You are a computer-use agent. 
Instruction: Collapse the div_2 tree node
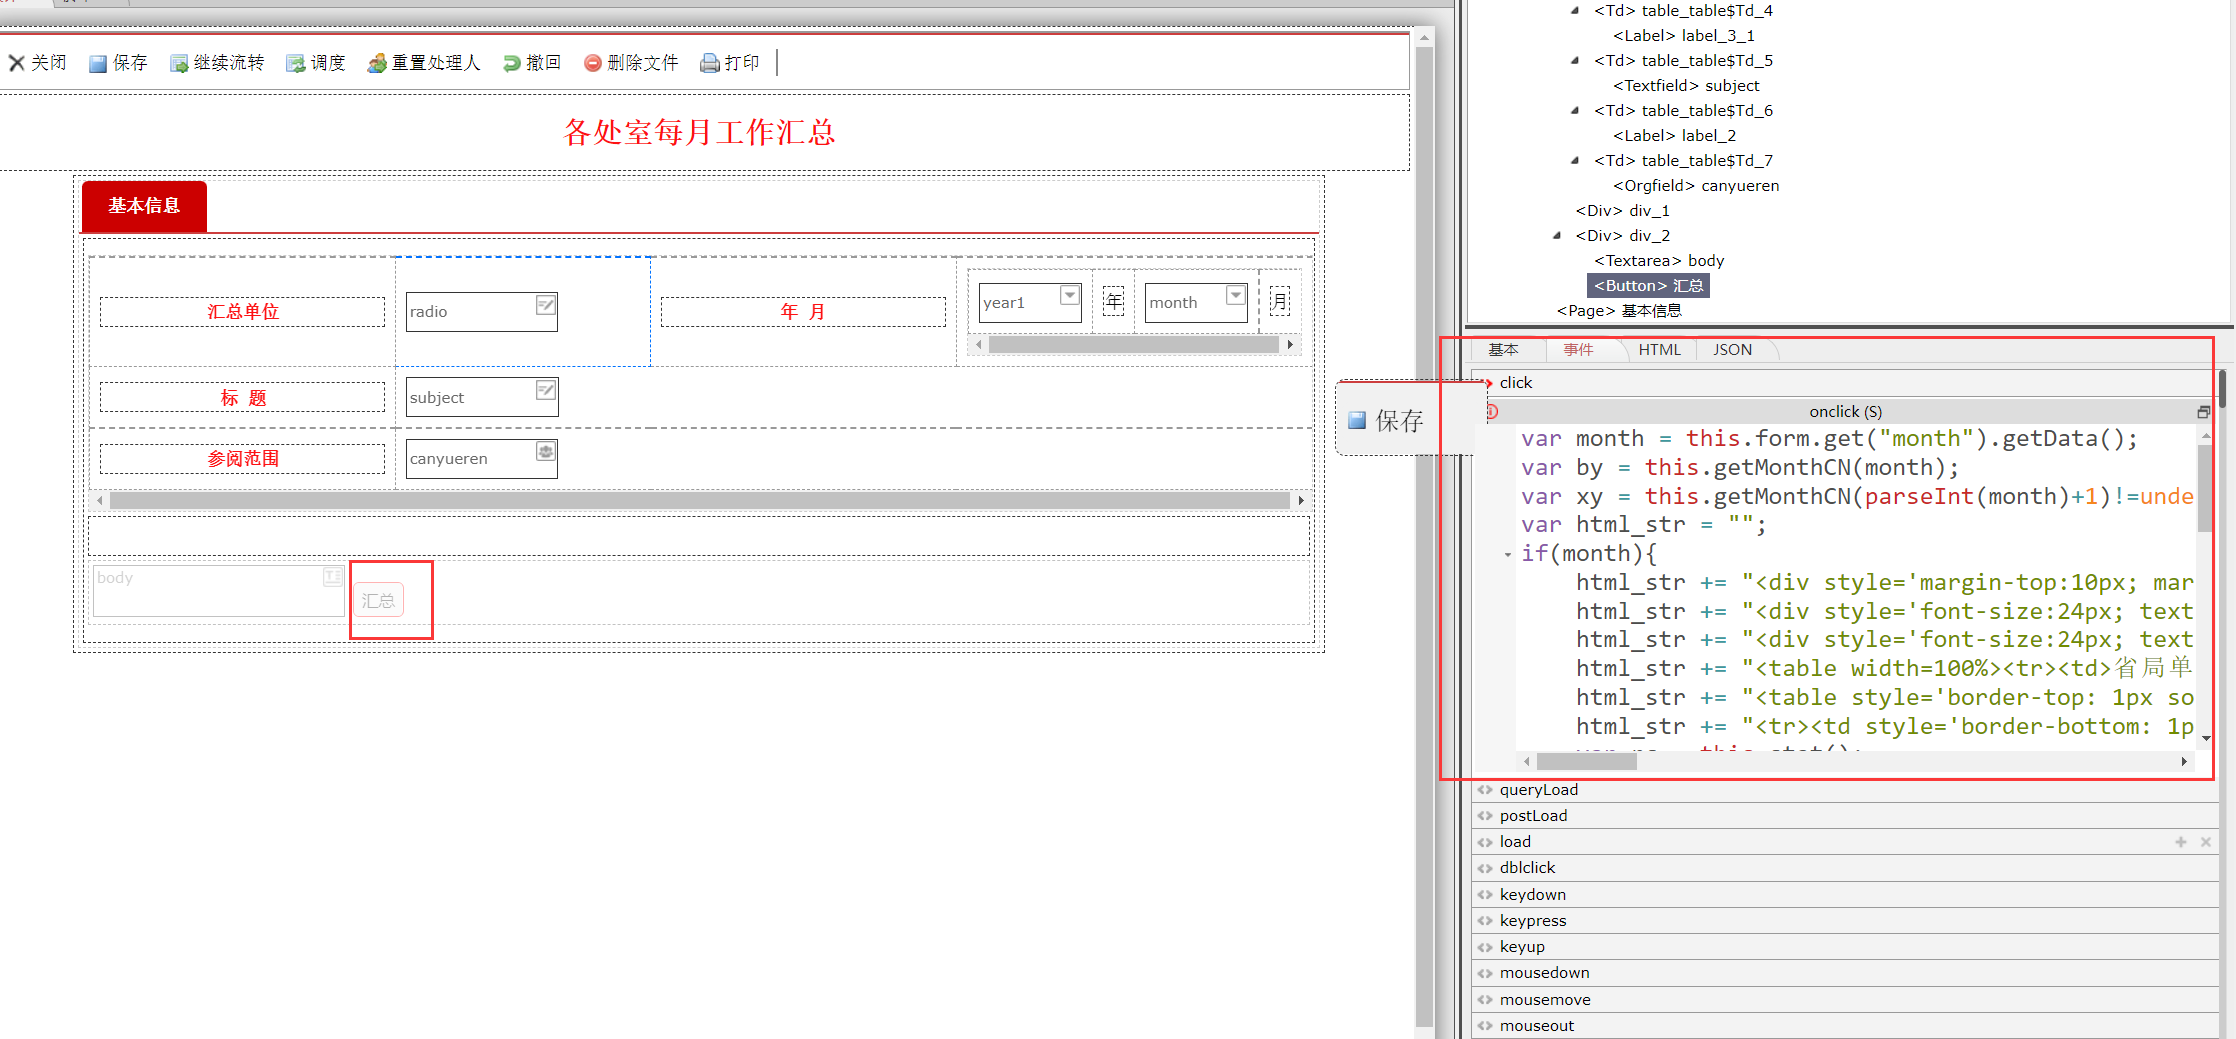1557,236
